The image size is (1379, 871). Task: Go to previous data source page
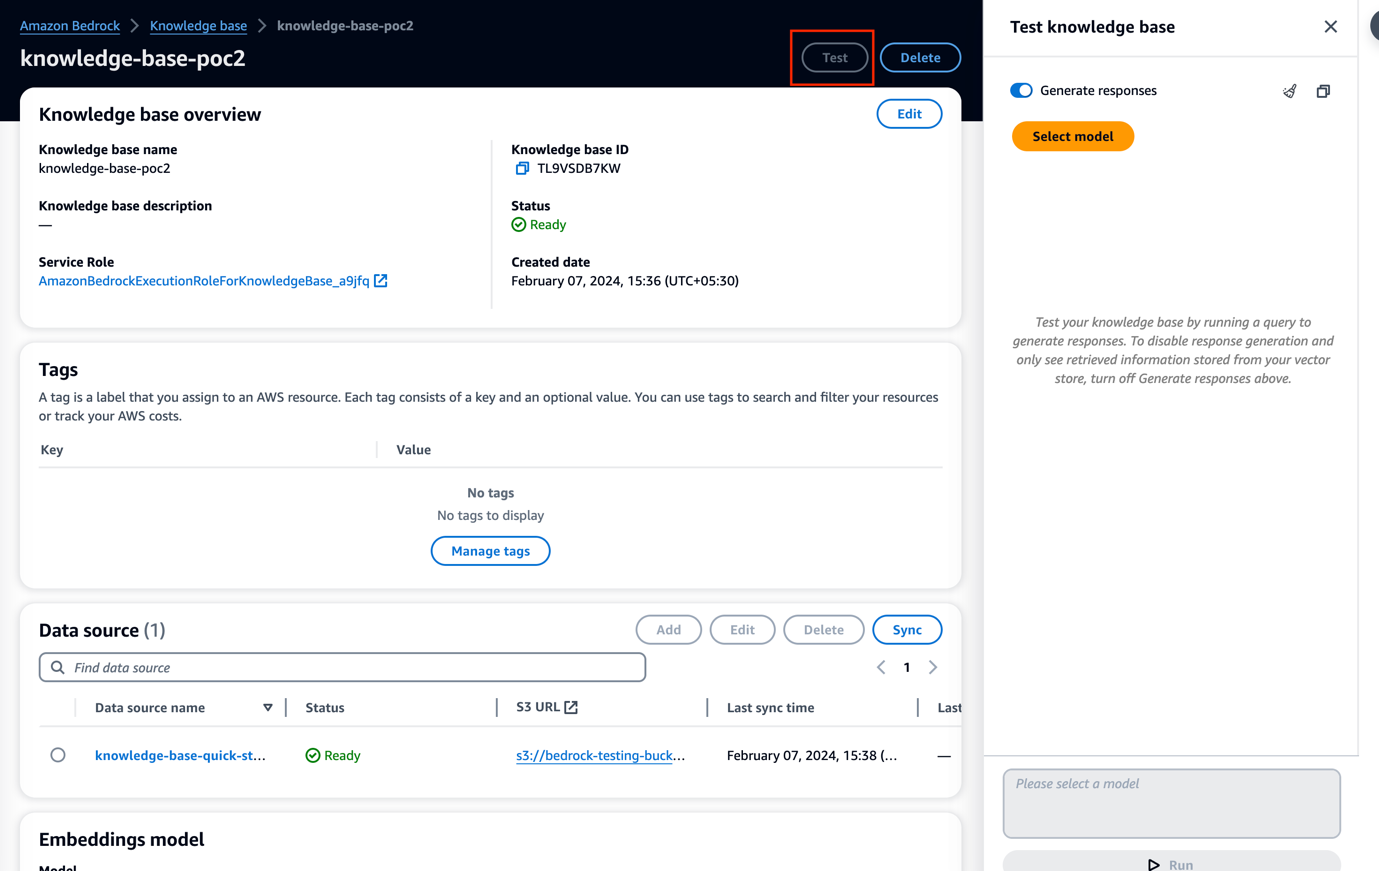(881, 667)
